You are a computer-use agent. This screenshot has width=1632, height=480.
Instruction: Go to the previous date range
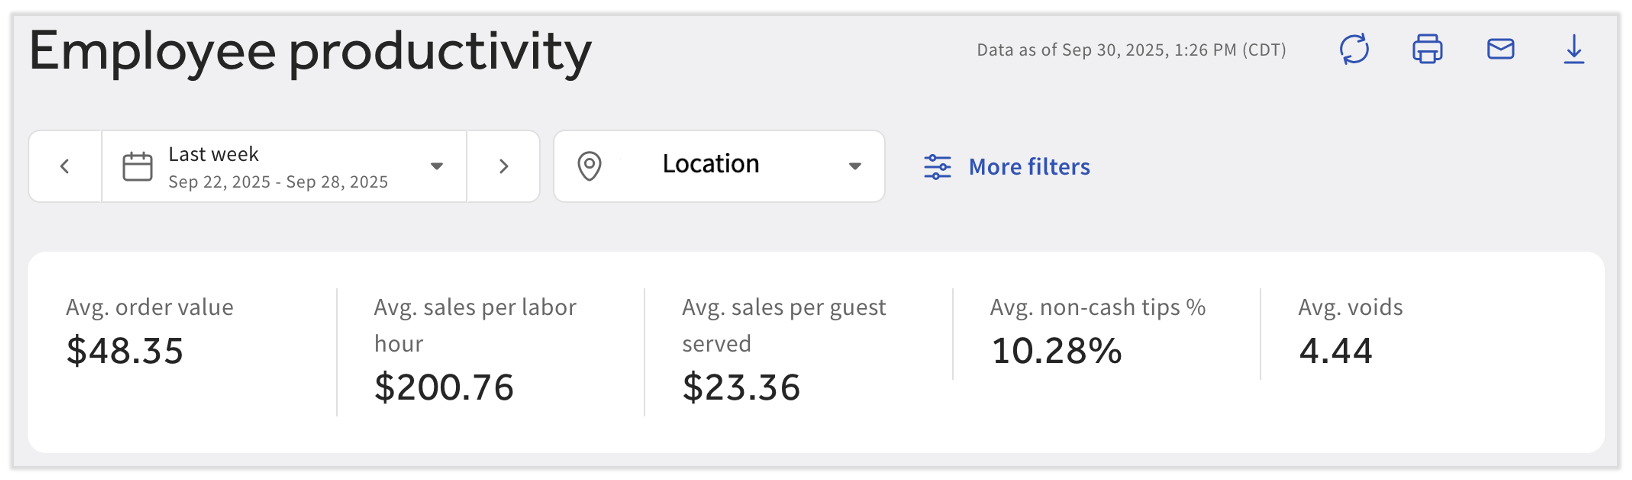(x=65, y=166)
